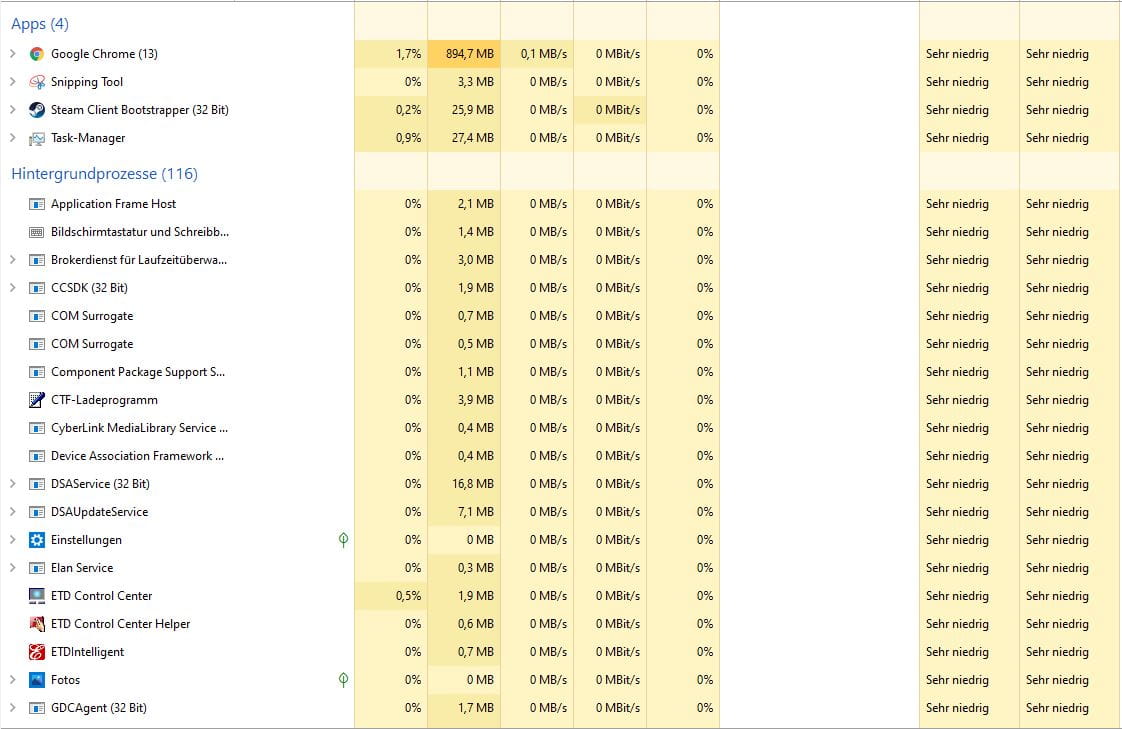
Task: Expand the GDCAgent (32 Bit) row
Action: [12, 708]
